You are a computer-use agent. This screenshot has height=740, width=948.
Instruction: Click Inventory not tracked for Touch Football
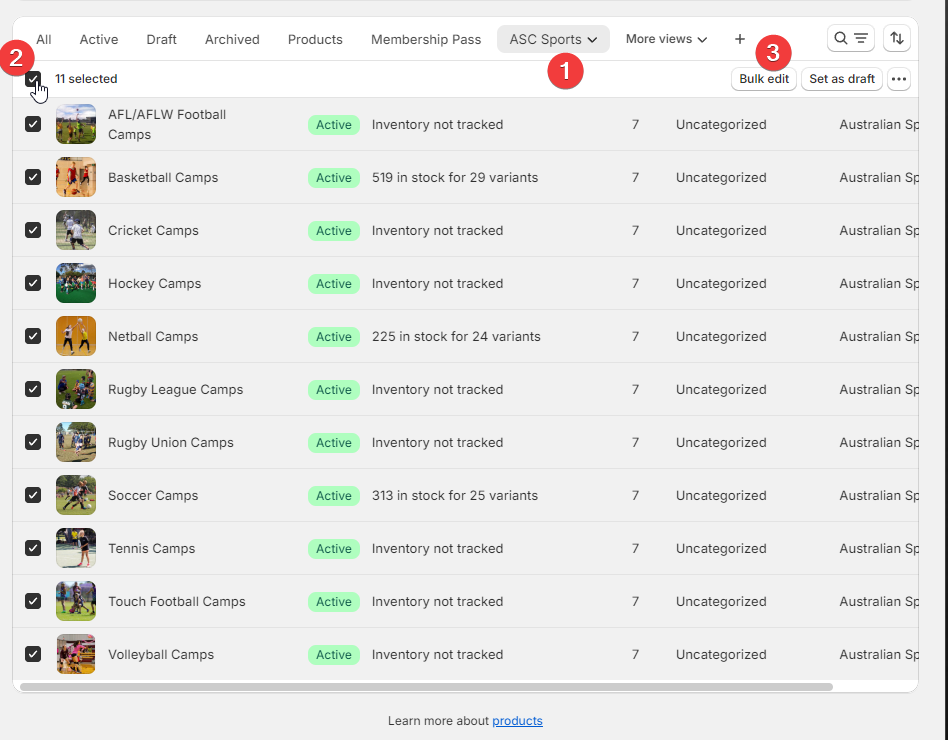tap(437, 602)
